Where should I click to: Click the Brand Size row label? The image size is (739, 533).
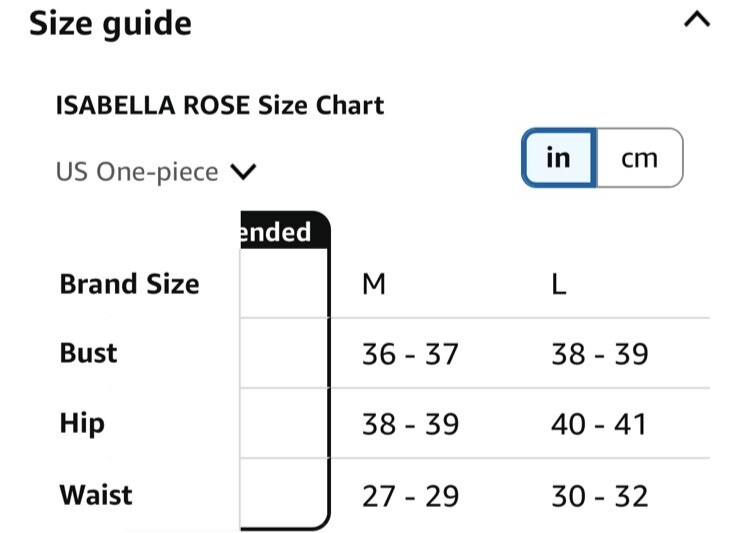pyautogui.click(x=130, y=284)
